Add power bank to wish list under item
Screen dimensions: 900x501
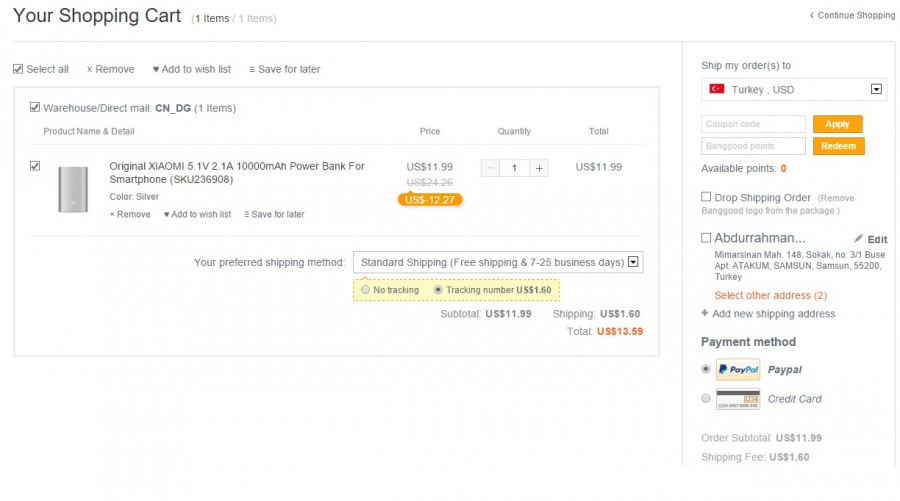point(197,214)
